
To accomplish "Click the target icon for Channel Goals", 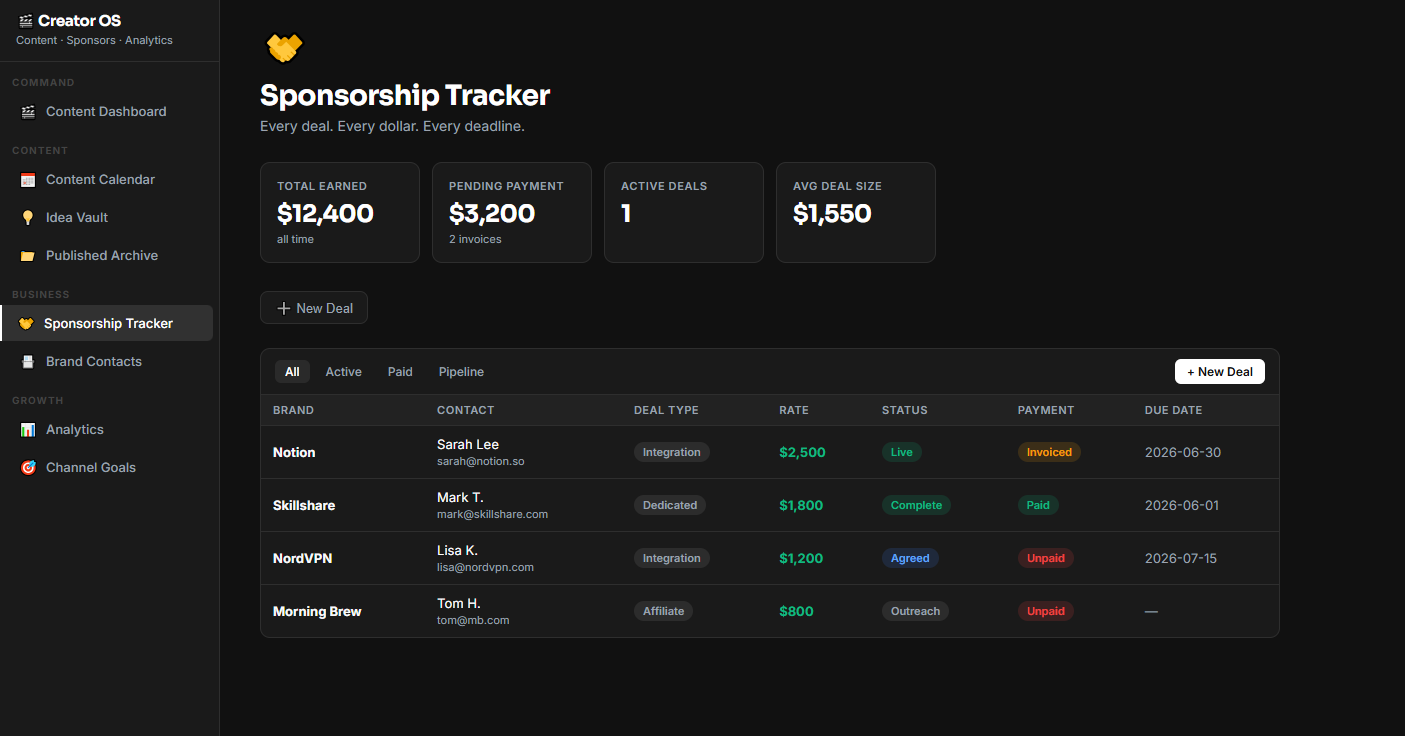I will point(28,468).
